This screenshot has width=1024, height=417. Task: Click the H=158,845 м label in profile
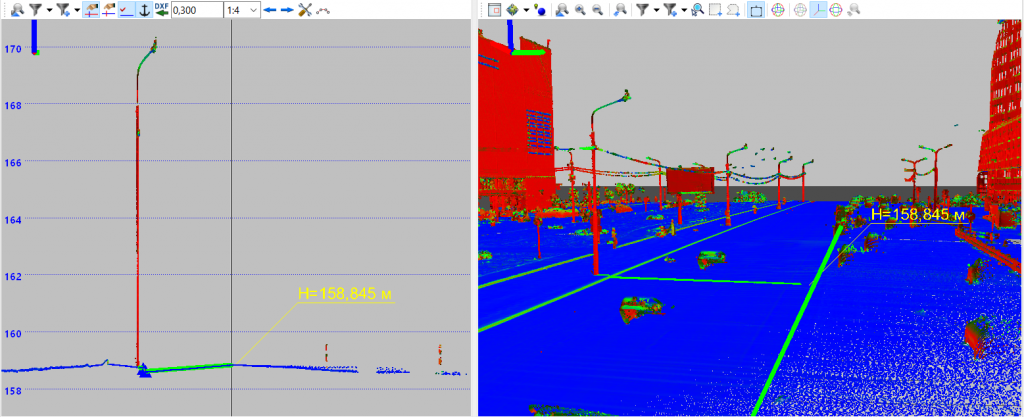coord(346,294)
